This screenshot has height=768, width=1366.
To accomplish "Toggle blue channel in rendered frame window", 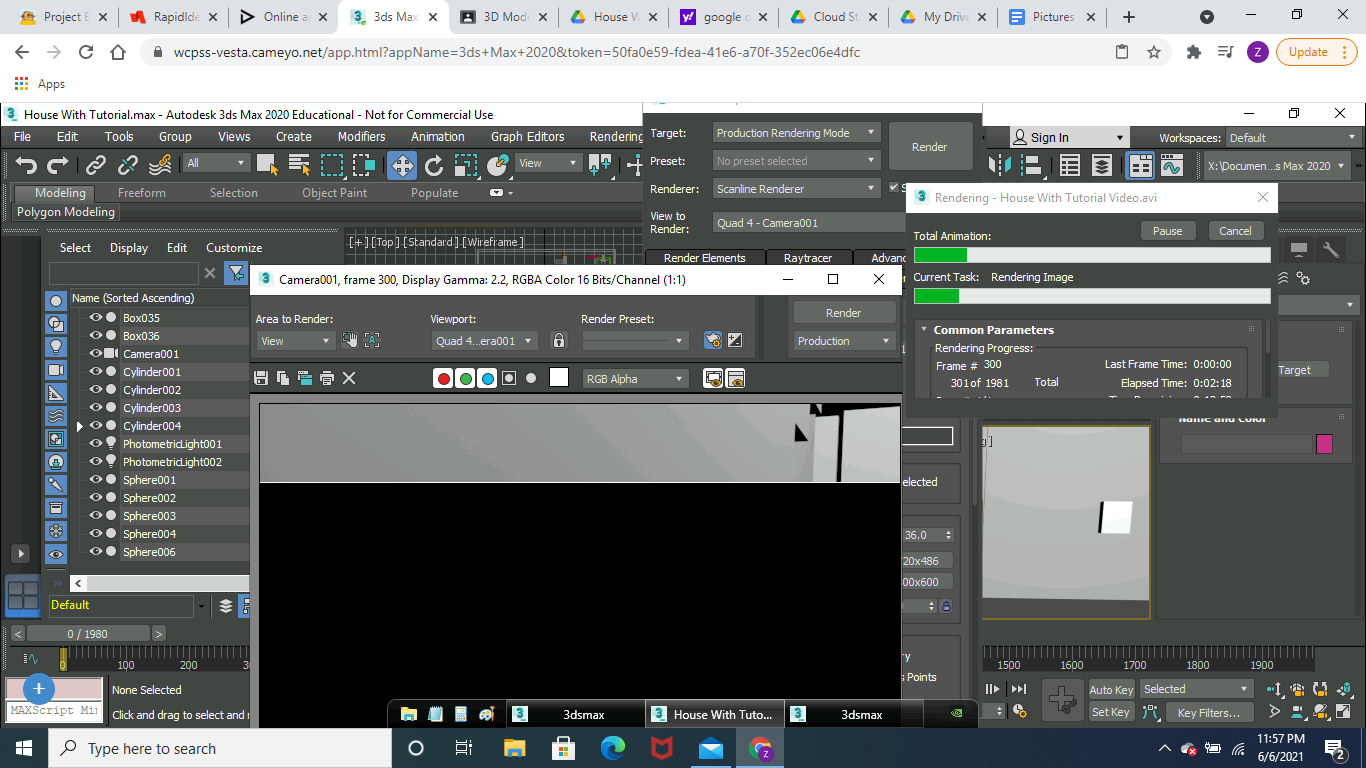I will pos(487,378).
